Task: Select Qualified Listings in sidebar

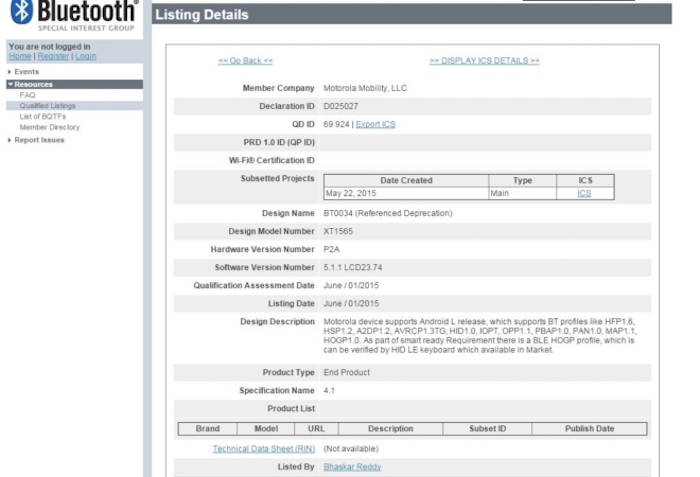Action: 47,105
